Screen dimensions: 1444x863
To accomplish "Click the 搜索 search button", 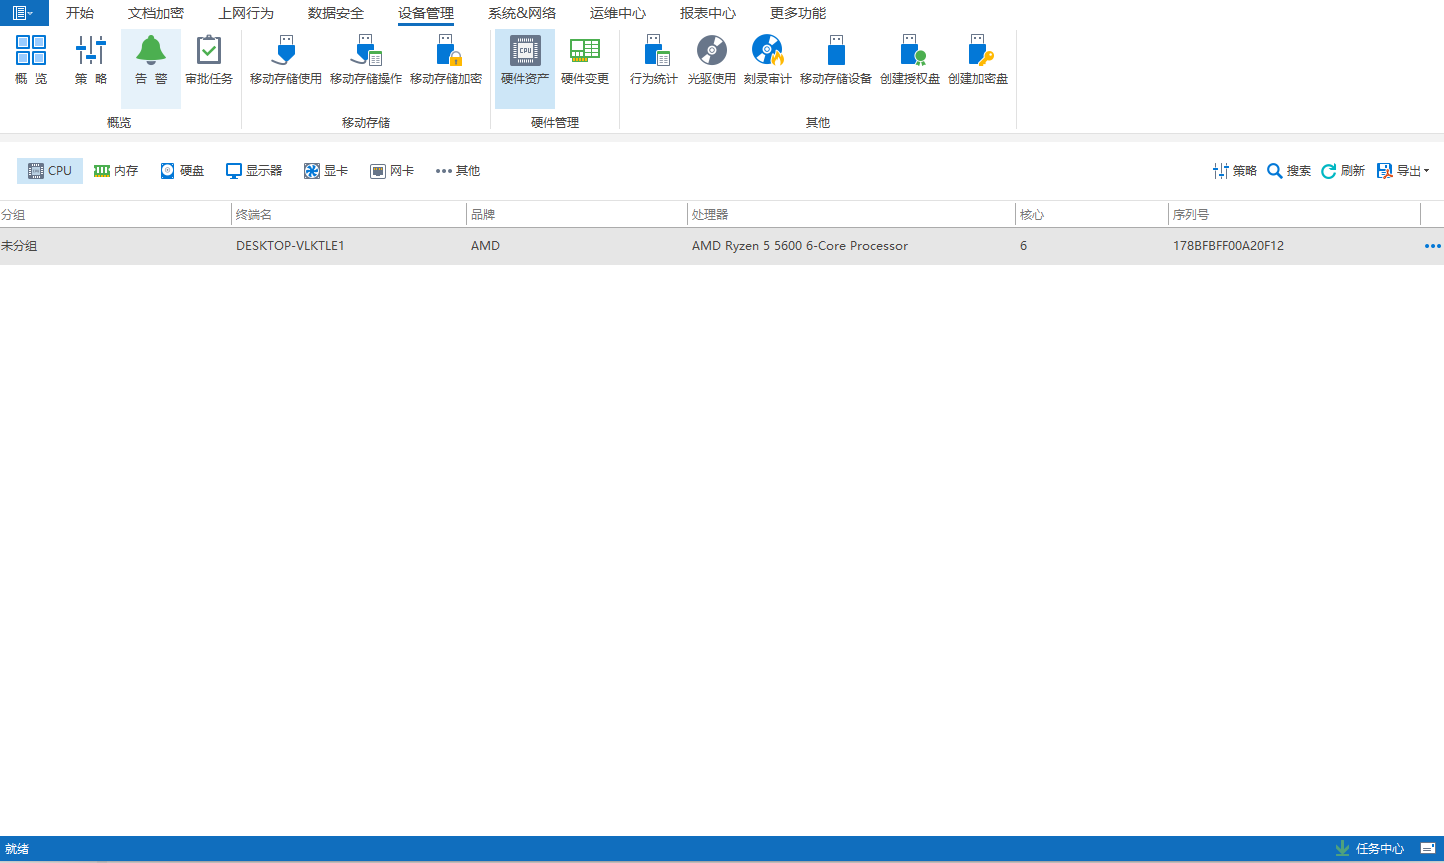I will coord(1289,171).
